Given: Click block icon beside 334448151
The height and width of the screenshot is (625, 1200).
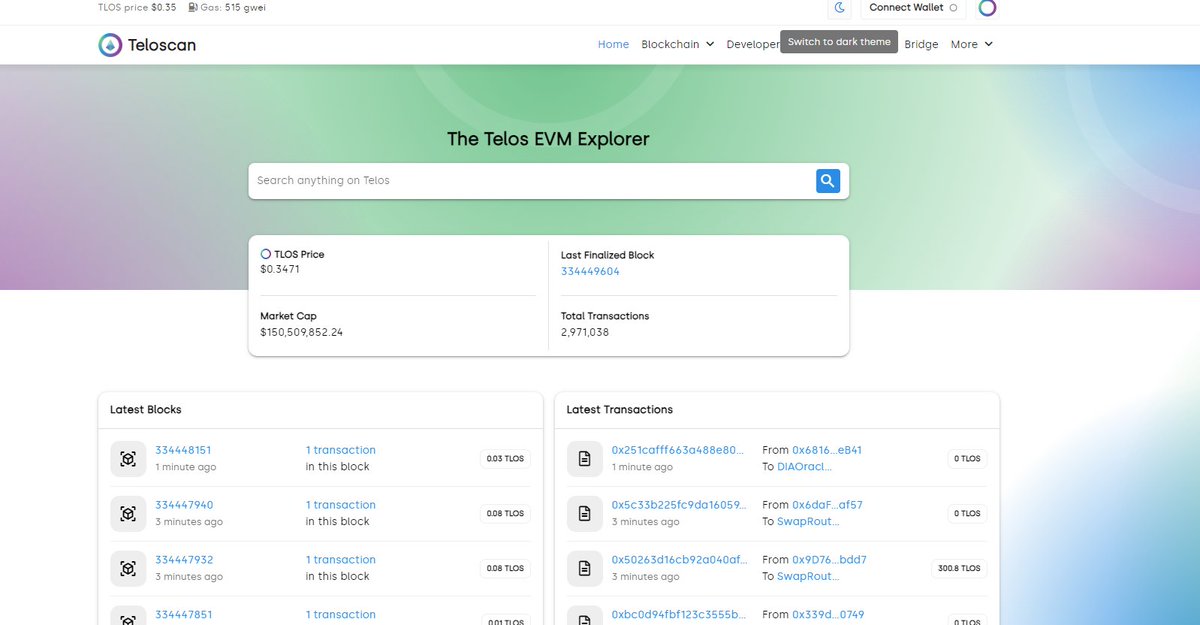Looking at the screenshot, I should point(128,459).
